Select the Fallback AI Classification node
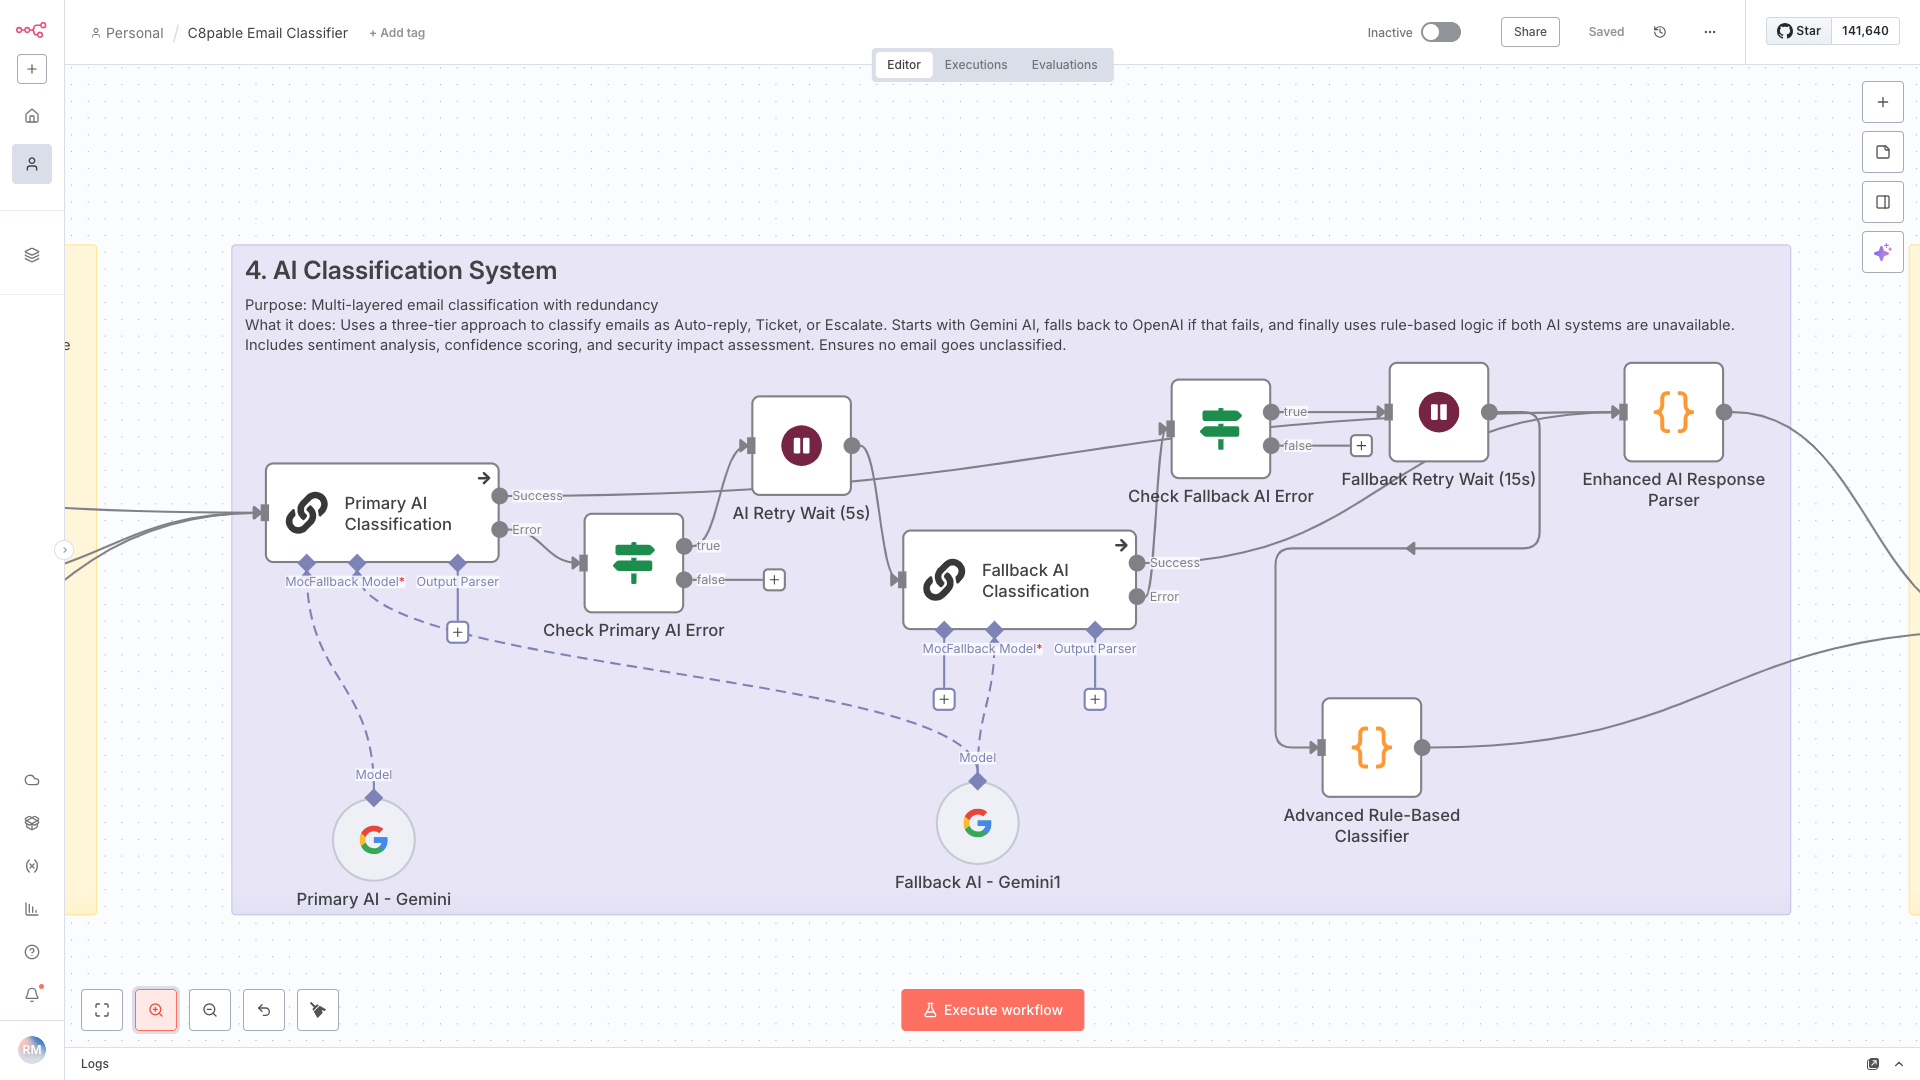1920x1080 pixels. (x=1019, y=580)
